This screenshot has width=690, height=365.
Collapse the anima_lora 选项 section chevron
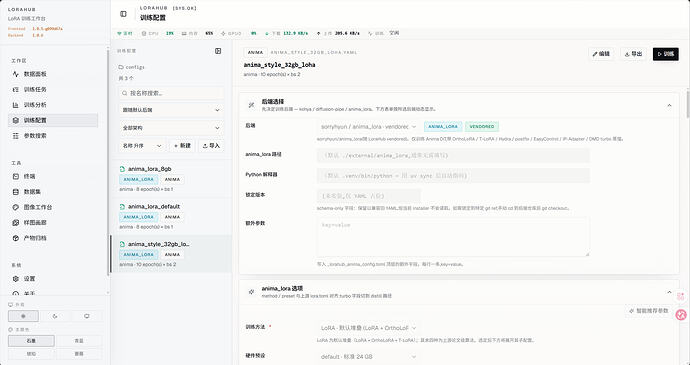[x=669, y=292]
